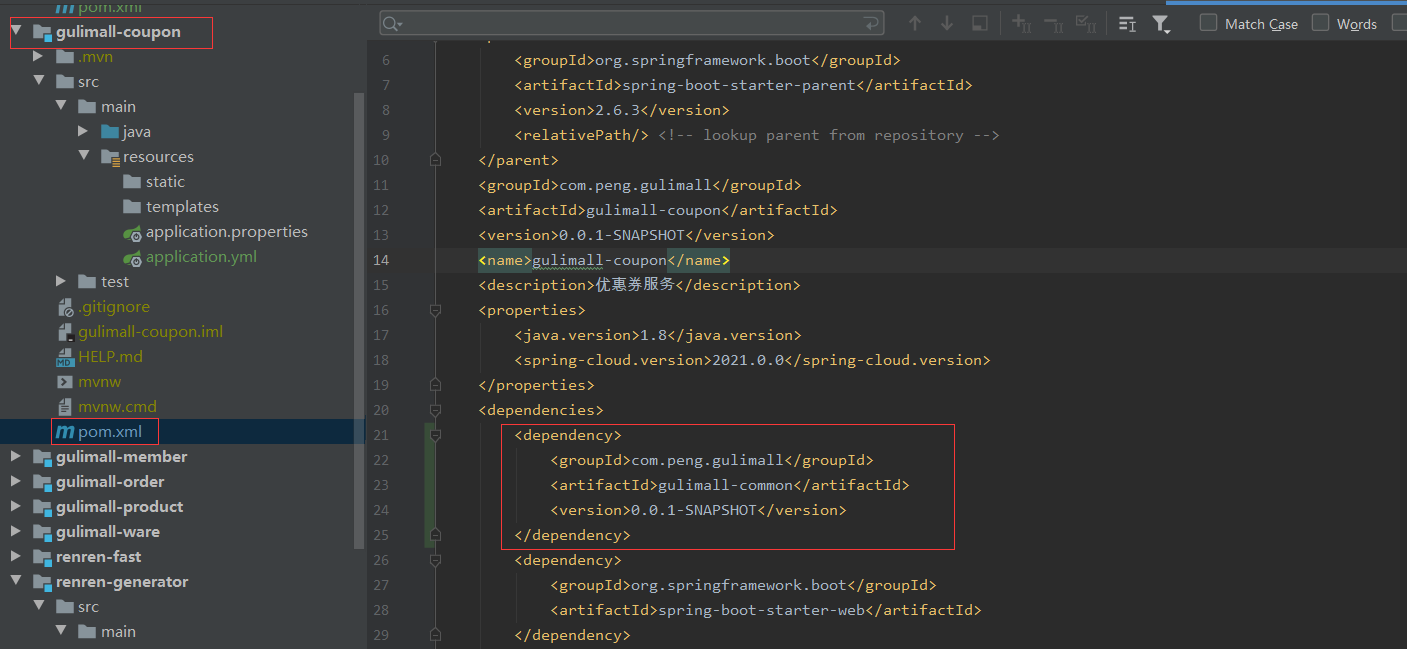1407x649 pixels.
Task: Select all occurrences icon
Action: [1085, 23]
